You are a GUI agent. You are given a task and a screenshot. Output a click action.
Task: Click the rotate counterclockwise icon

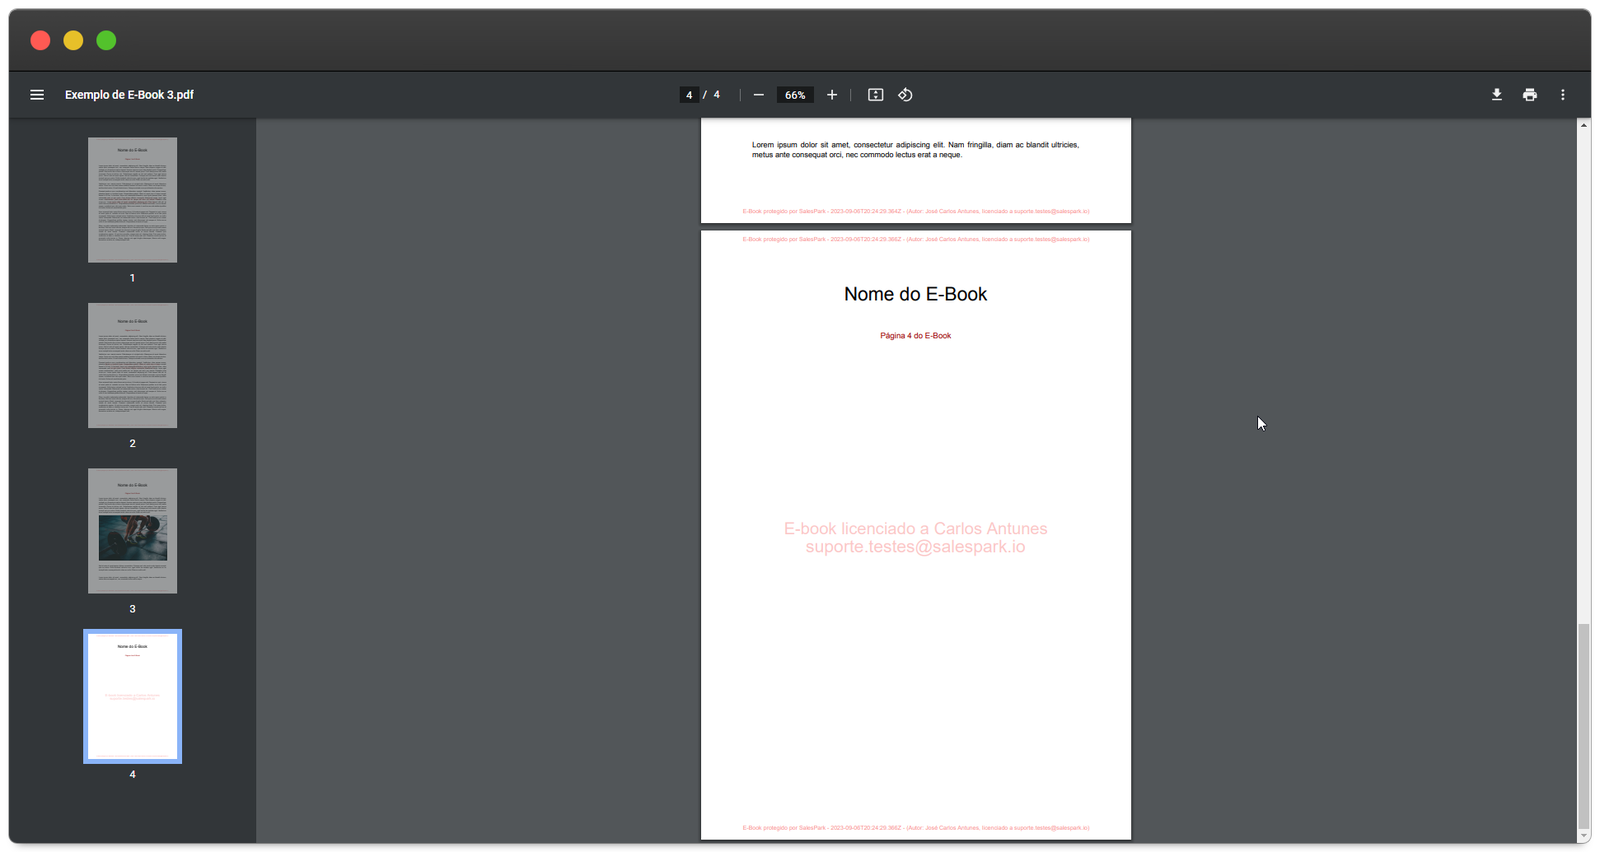[x=905, y=95]
